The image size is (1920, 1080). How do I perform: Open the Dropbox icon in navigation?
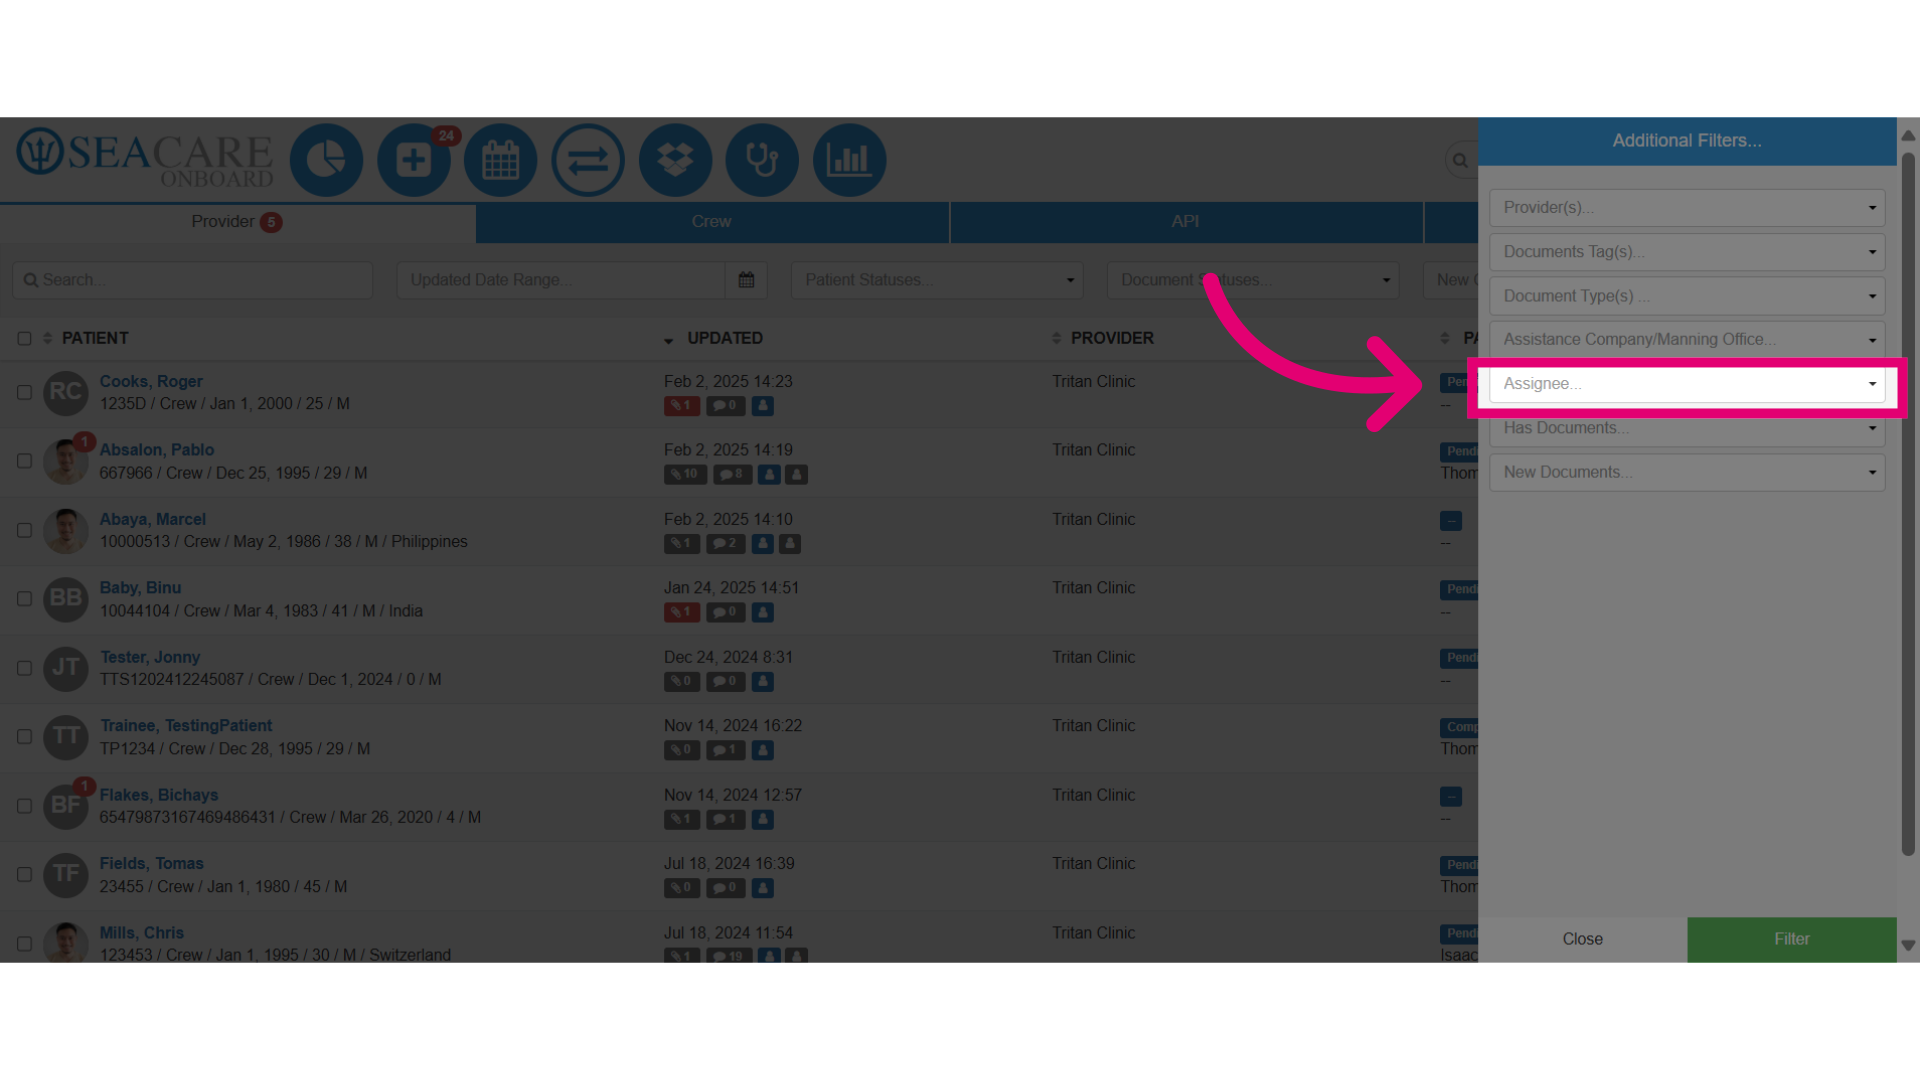pyautogui.click(x=675, y=160)
